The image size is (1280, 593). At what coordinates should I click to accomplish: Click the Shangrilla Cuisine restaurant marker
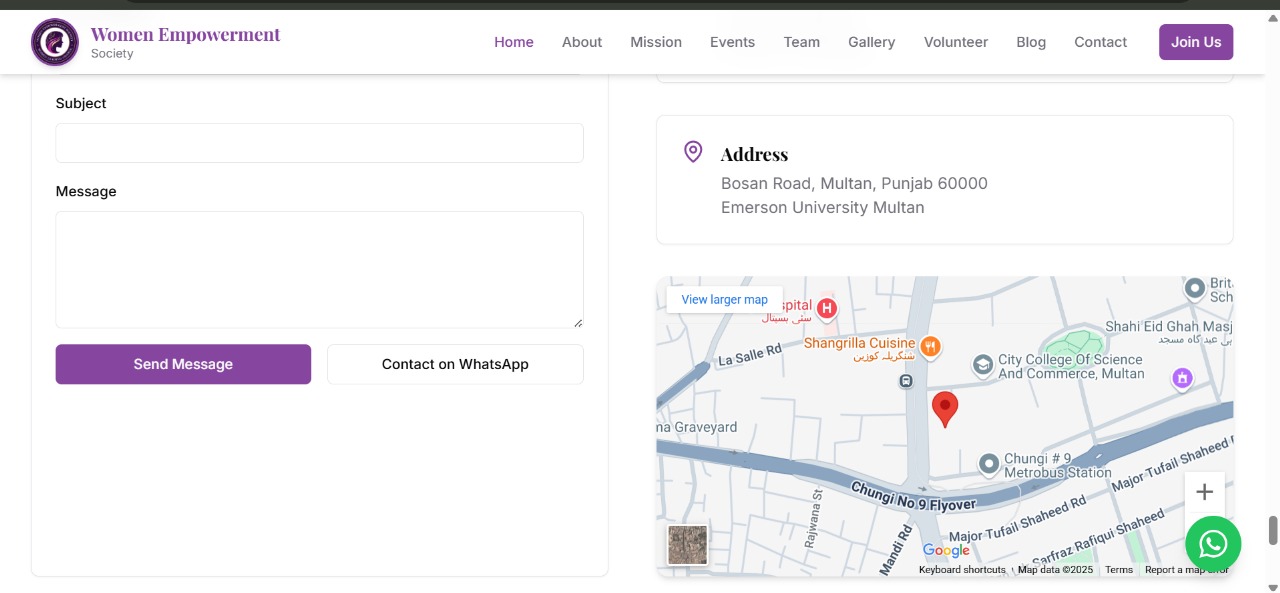(930, 346)
